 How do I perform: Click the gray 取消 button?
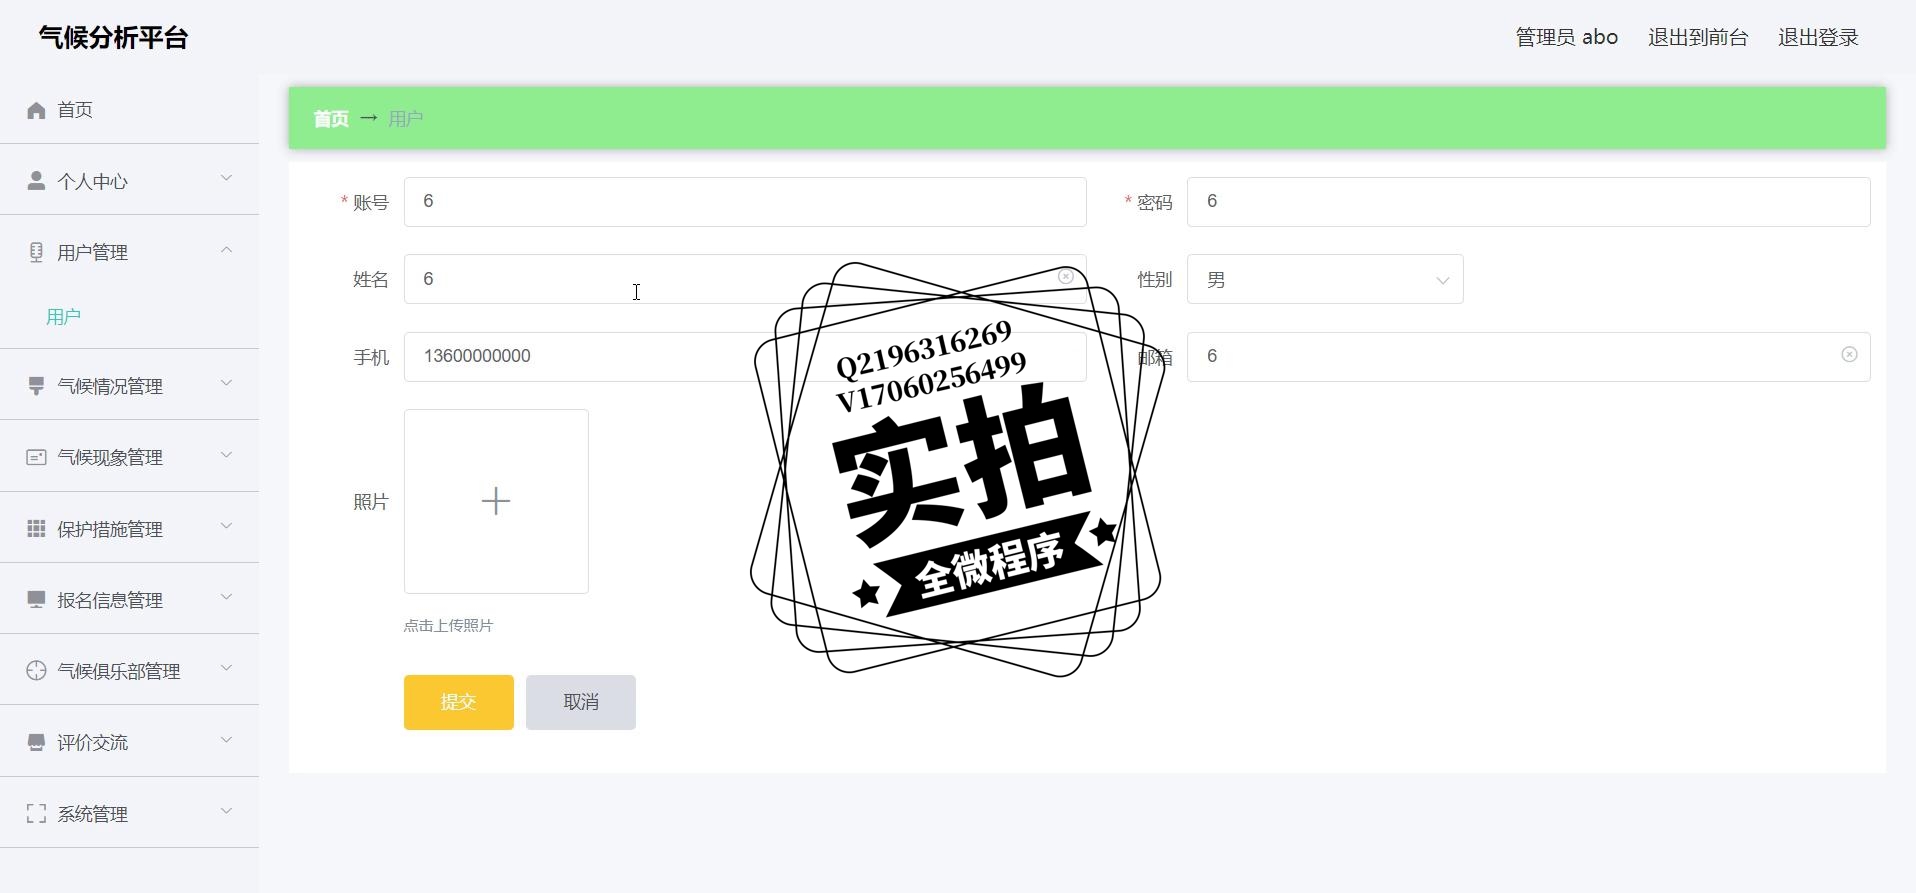581,702
